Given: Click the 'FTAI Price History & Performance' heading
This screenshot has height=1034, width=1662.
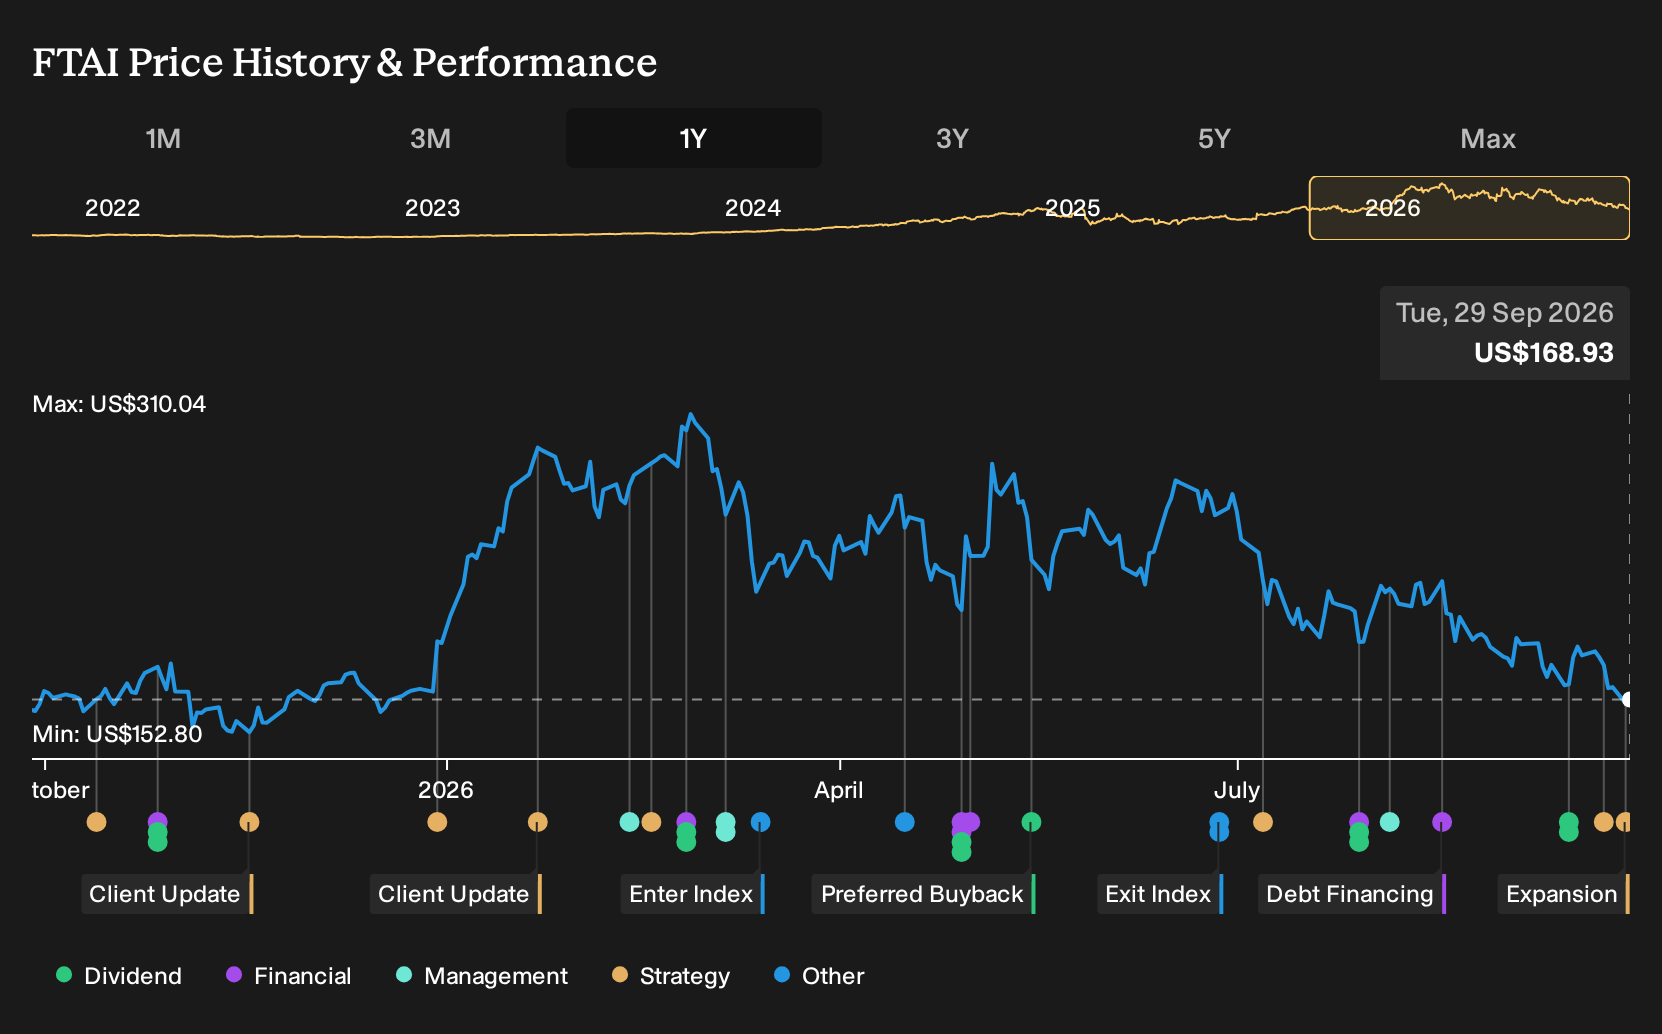Looking at the screenshot, I should [x=345, y=62].
